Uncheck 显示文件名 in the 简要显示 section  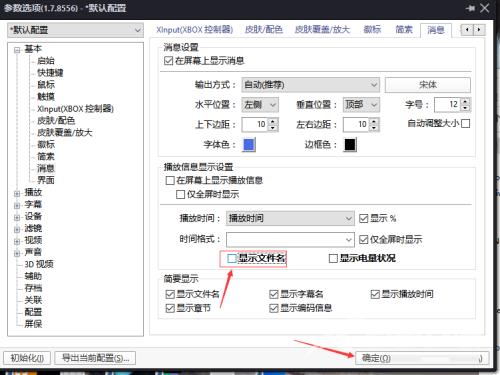[x=170, y=294]
